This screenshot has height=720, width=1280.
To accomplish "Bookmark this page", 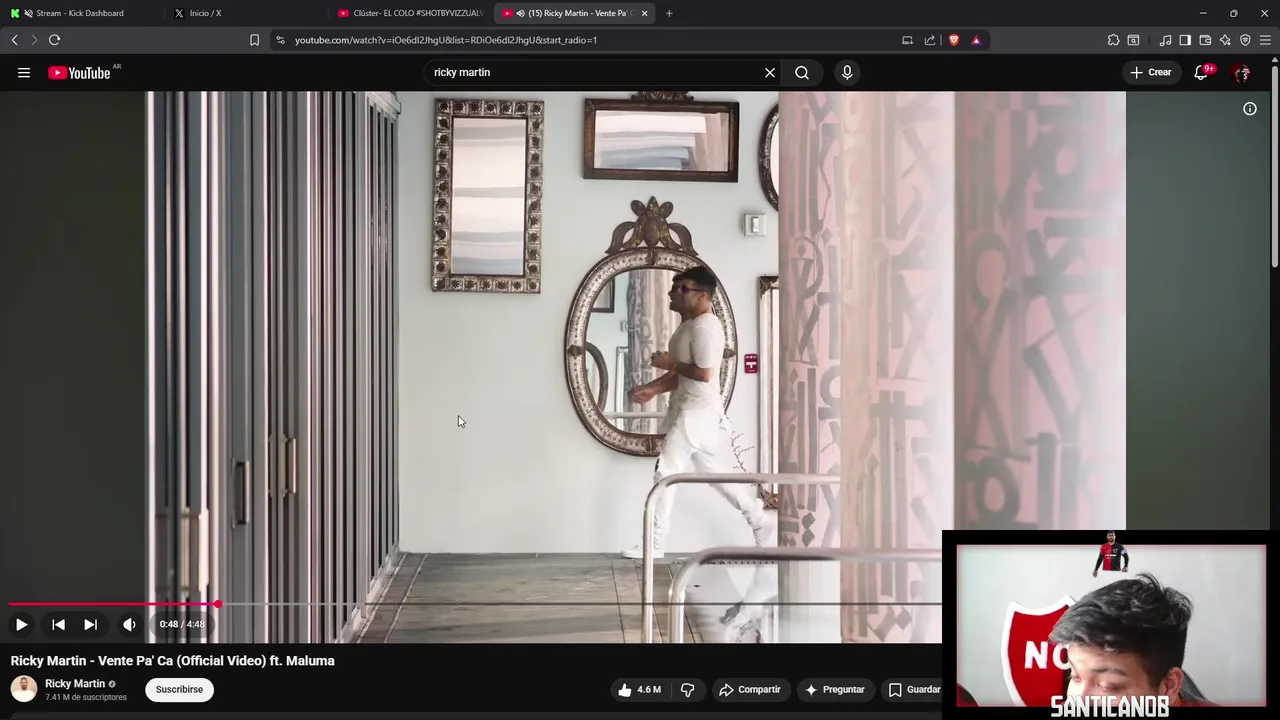I will pos(254,40).
